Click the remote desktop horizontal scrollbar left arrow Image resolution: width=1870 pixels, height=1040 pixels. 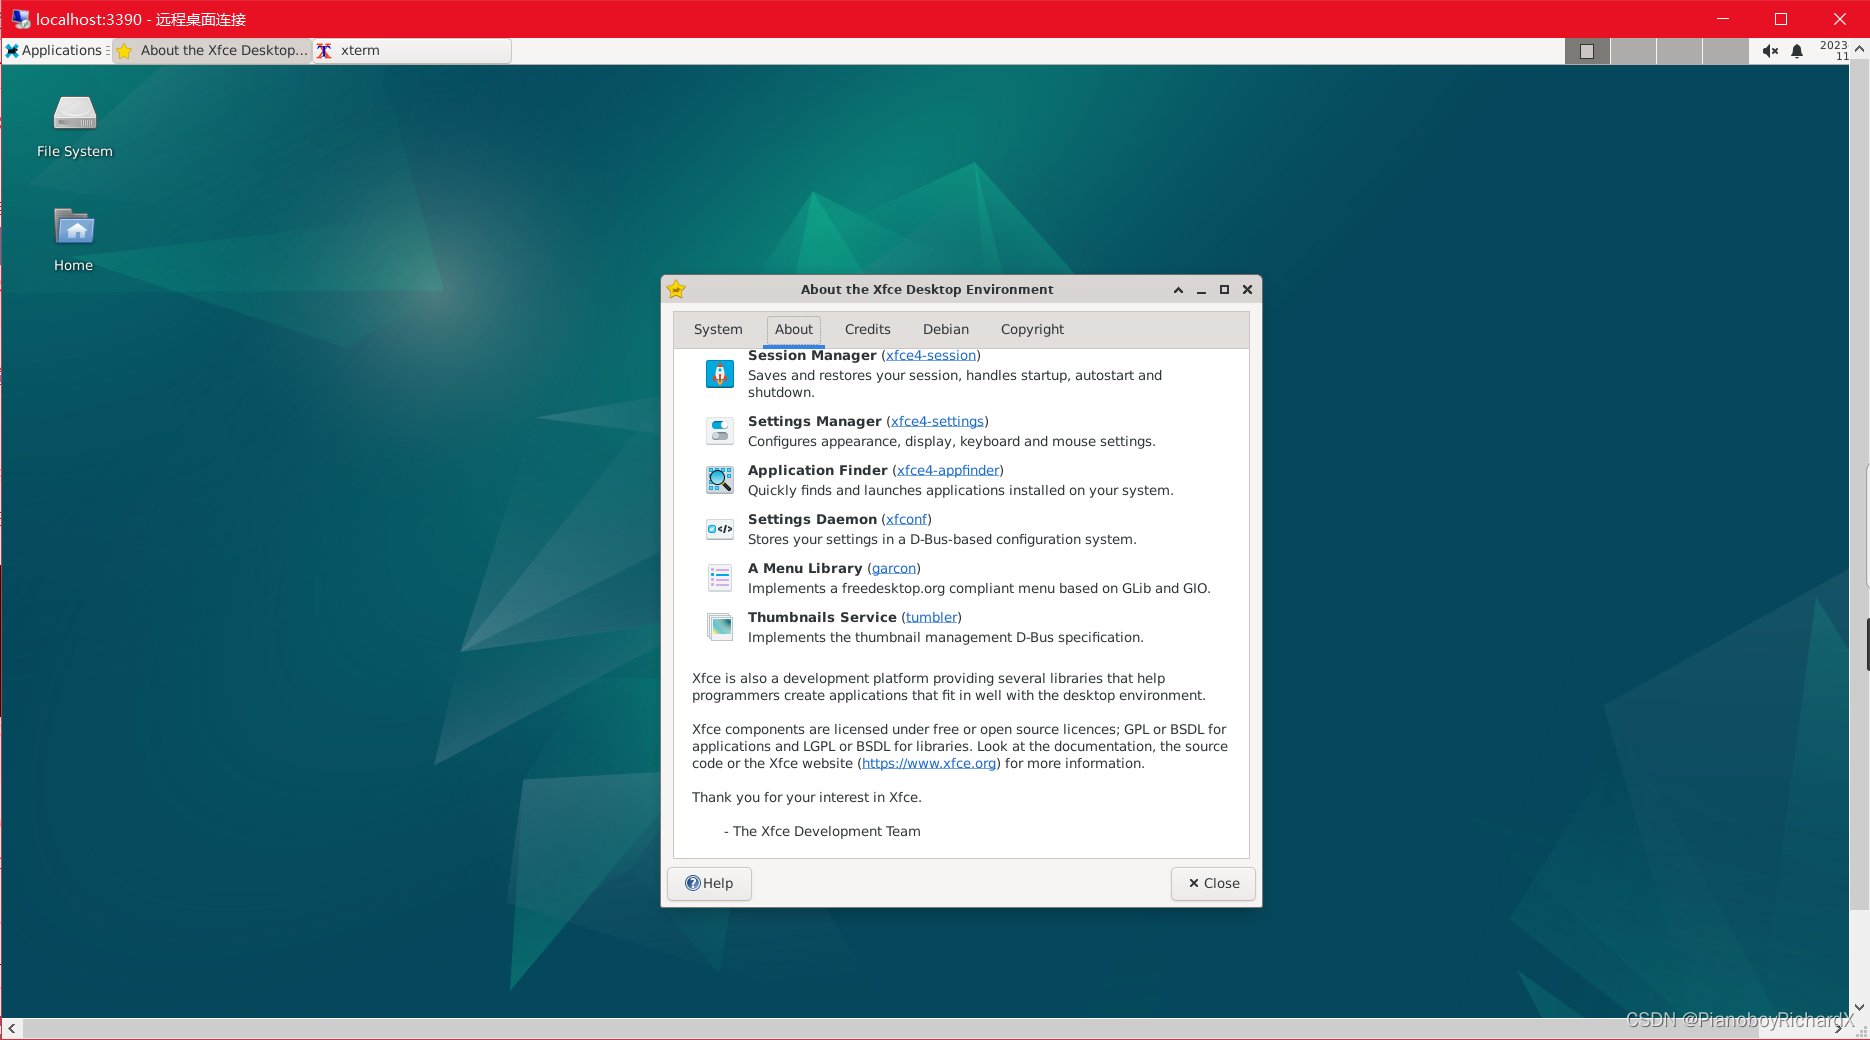coord(11,1029)
